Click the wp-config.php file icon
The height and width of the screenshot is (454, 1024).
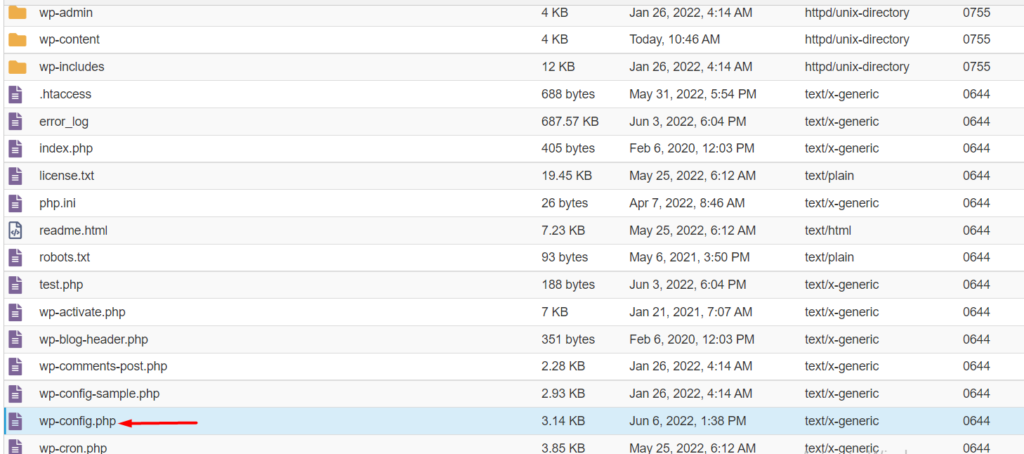(x=15, y=421)
